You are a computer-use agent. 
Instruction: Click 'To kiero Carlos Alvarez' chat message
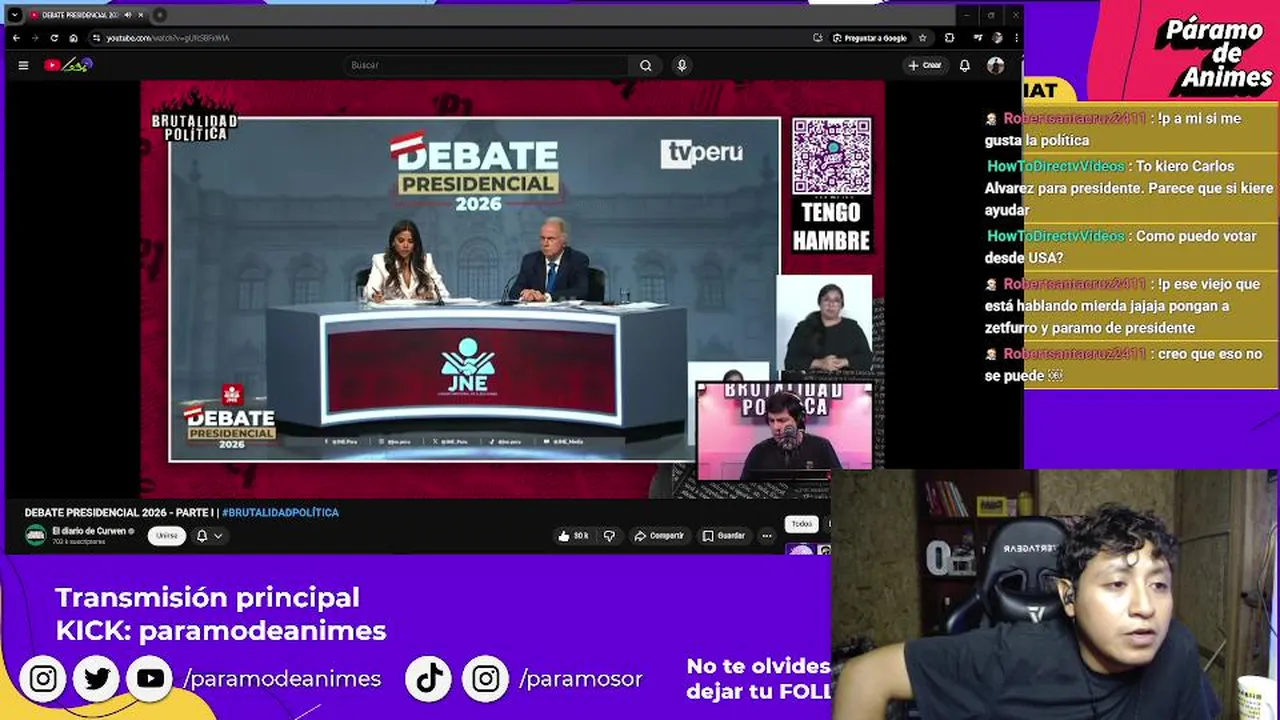click(x=1127, y=188)
